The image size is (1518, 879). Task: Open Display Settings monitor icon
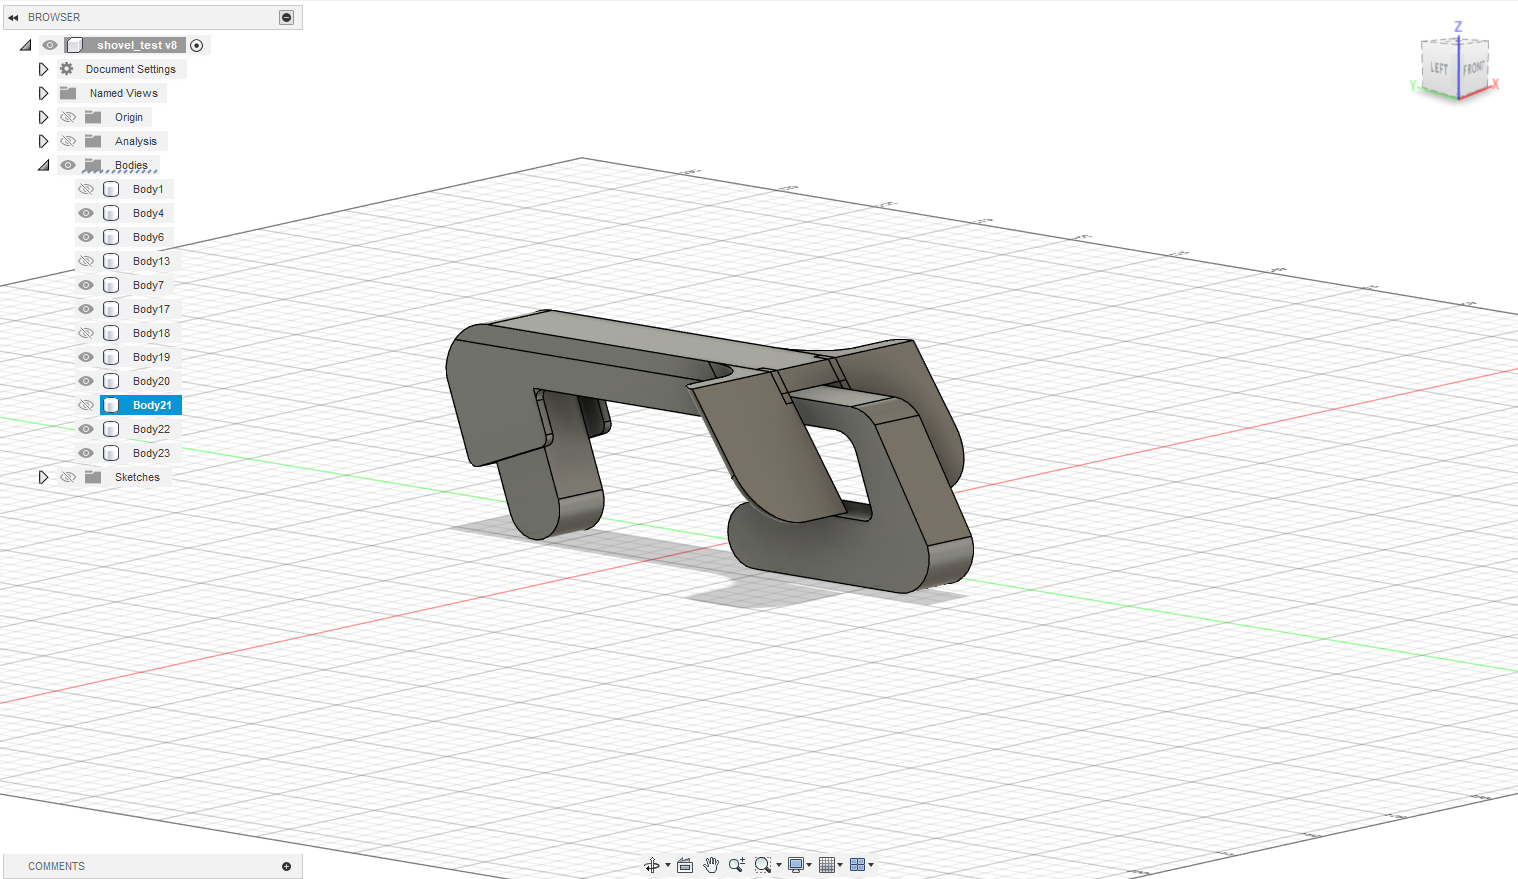[796, 865]
